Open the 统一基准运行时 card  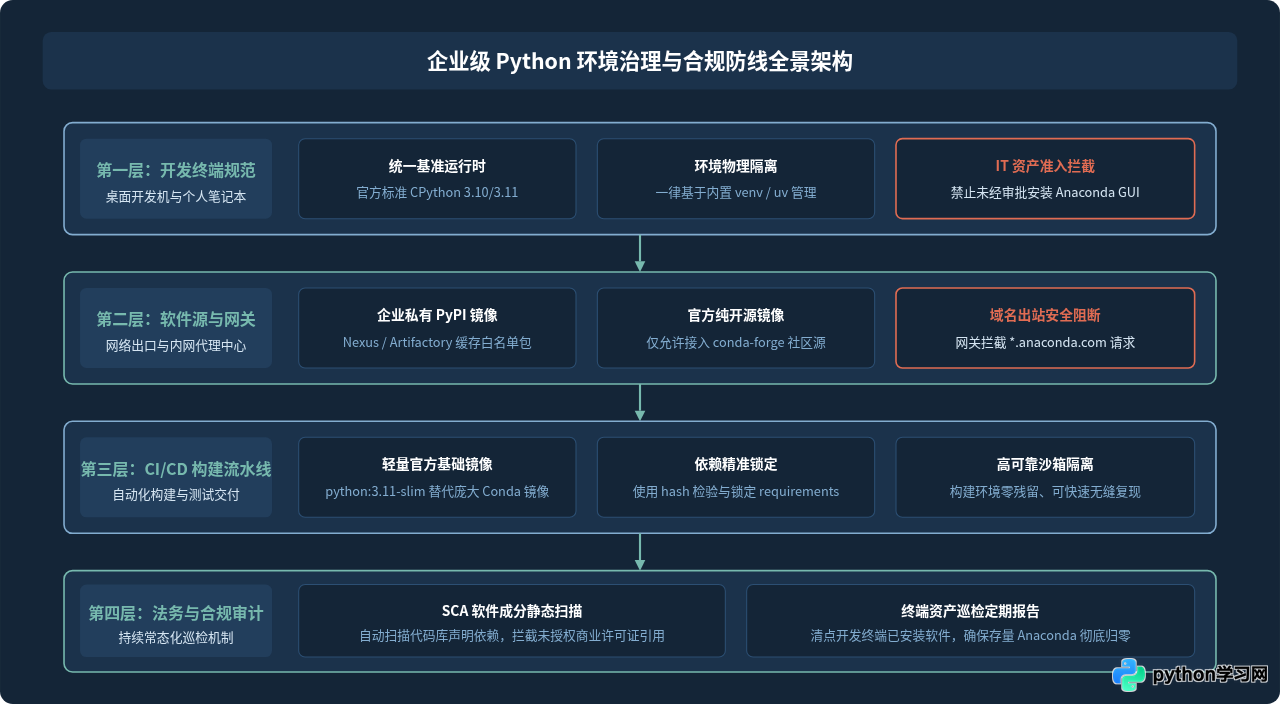[x=437, y=179]
